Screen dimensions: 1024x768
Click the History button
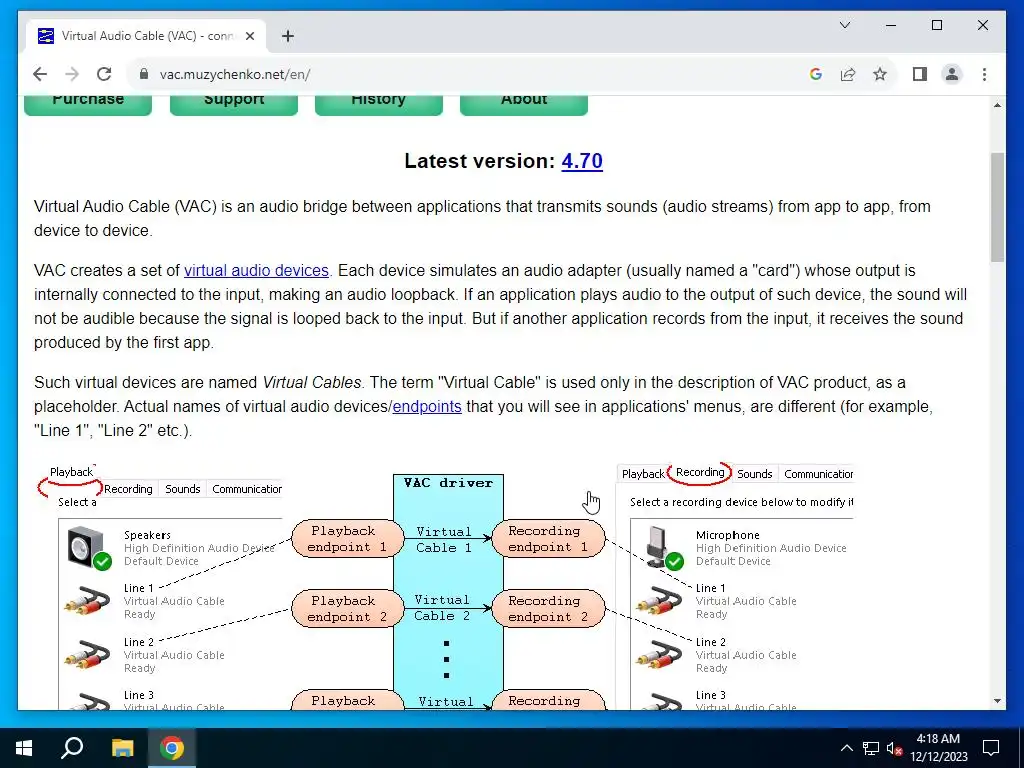pyautogui.click(x=379, y=104)
